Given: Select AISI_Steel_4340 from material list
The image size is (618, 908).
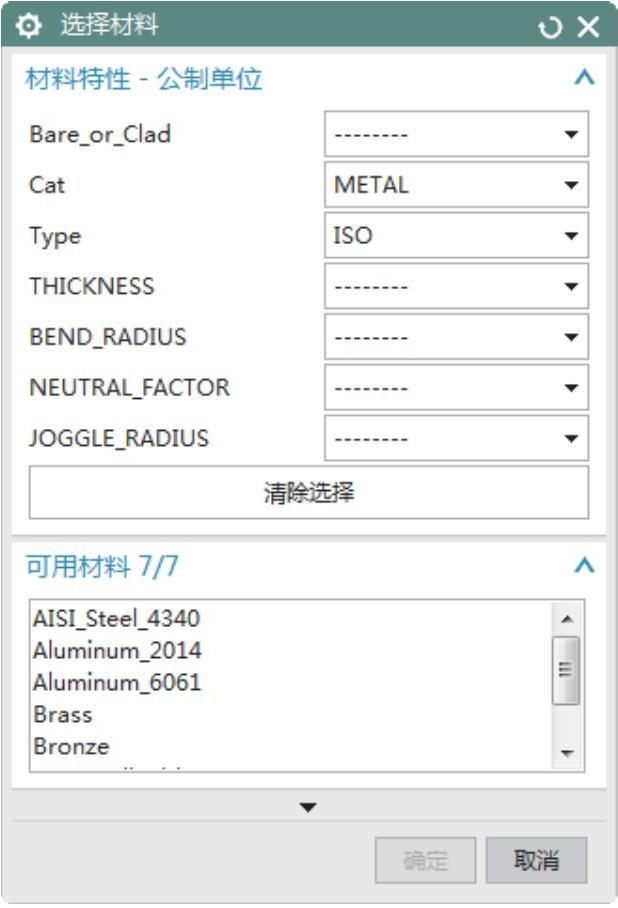Looking at the screenshot, I should [x=109, y=619].
